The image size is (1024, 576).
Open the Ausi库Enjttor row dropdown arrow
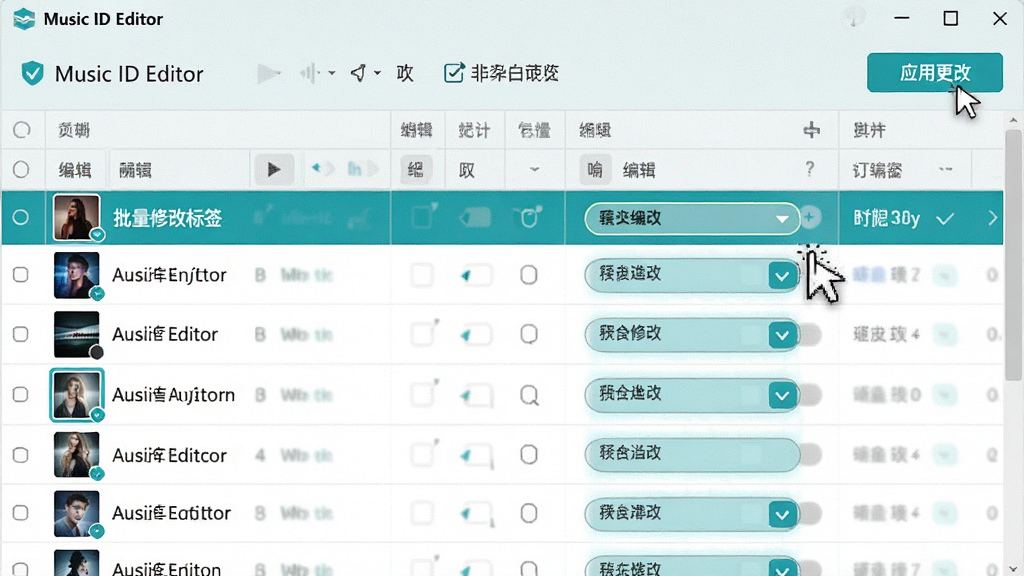(x=782, y=276)
